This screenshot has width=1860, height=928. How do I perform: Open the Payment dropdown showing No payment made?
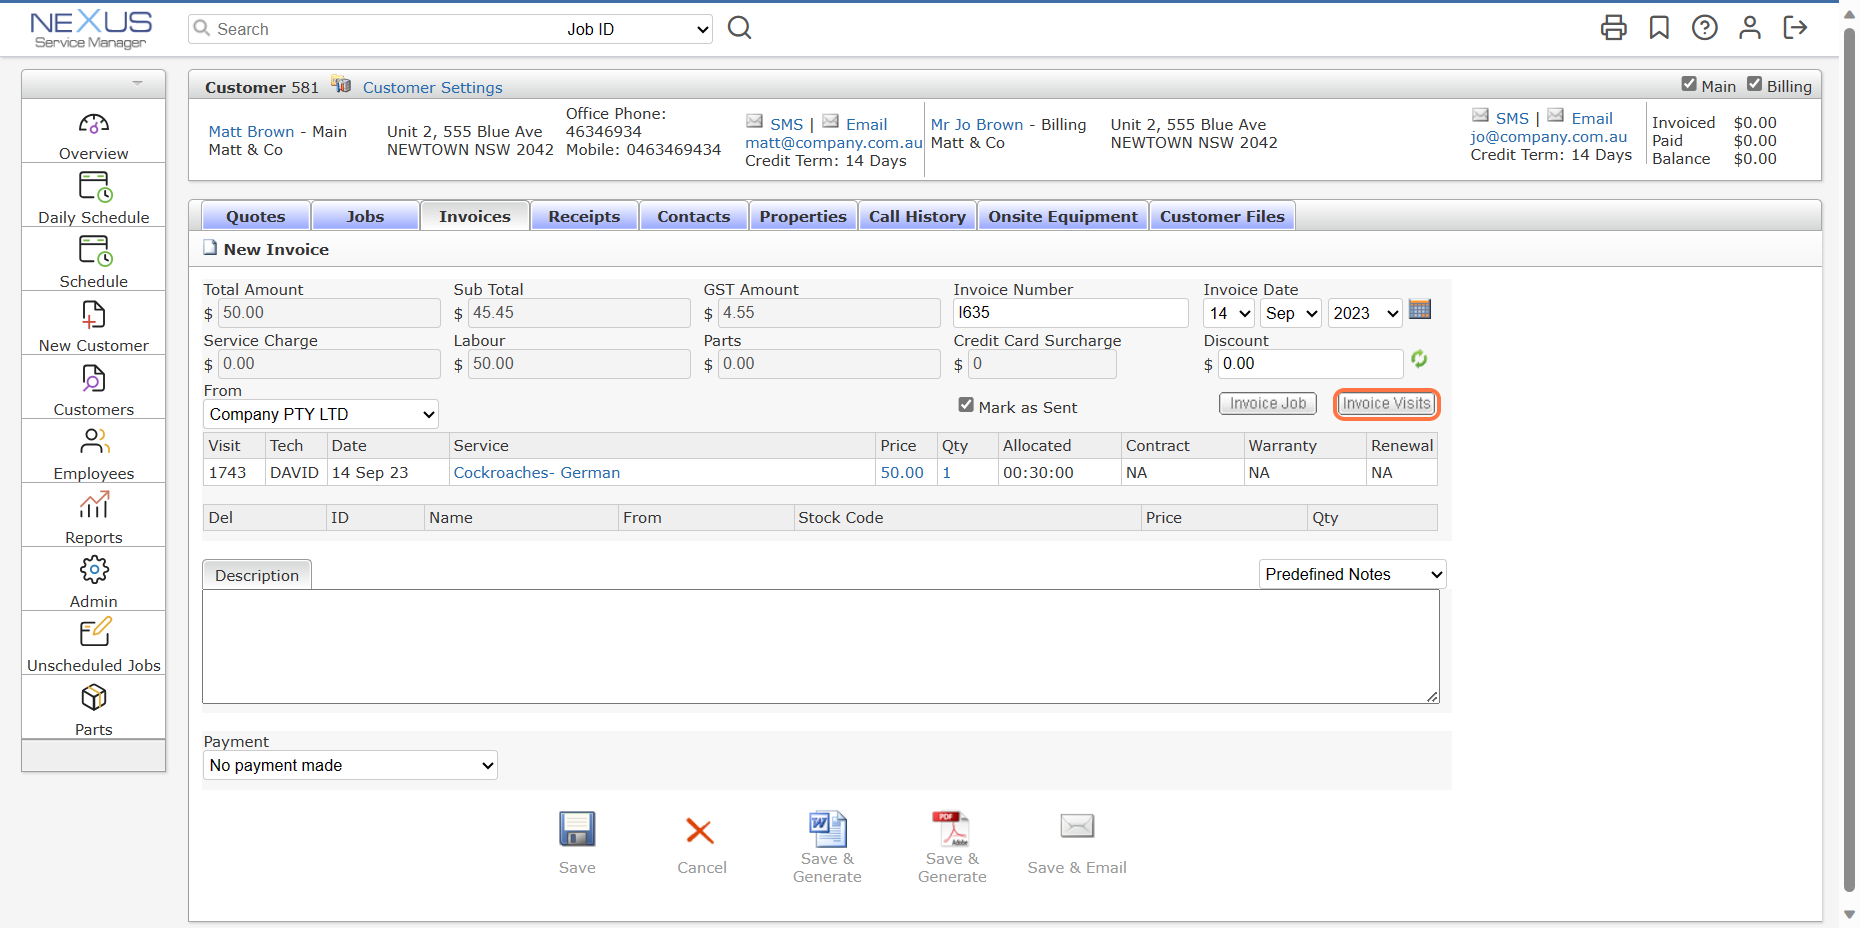[x=350, y=765]
